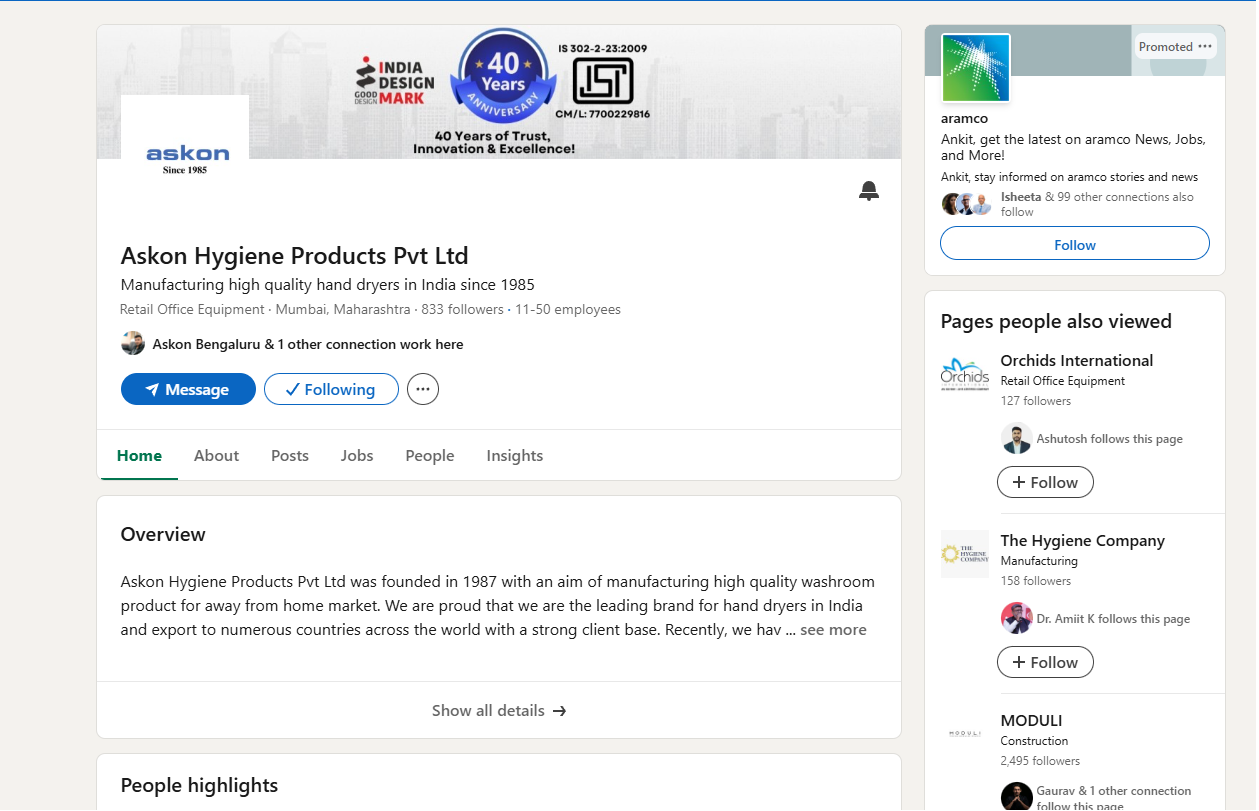Click the MODULI logo
Screen dimensions: 1259x811
[x=965, y=734]
